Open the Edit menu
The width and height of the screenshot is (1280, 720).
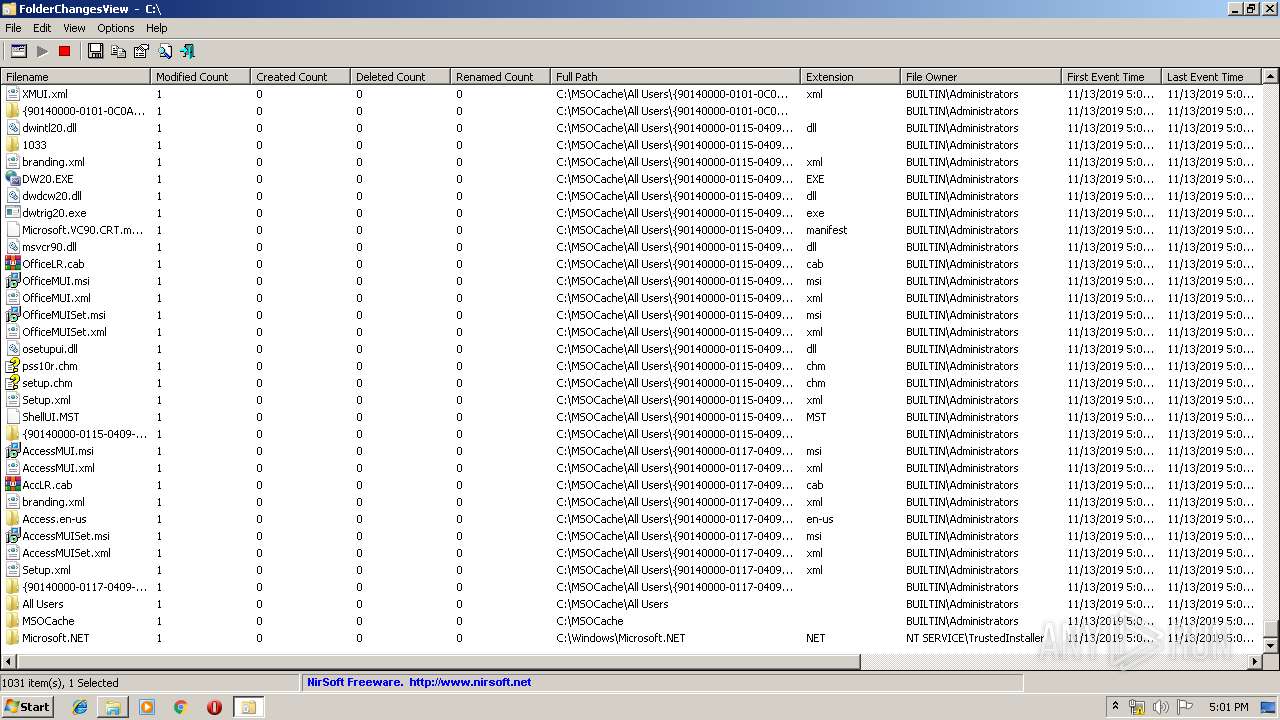(x=42, y=28)
